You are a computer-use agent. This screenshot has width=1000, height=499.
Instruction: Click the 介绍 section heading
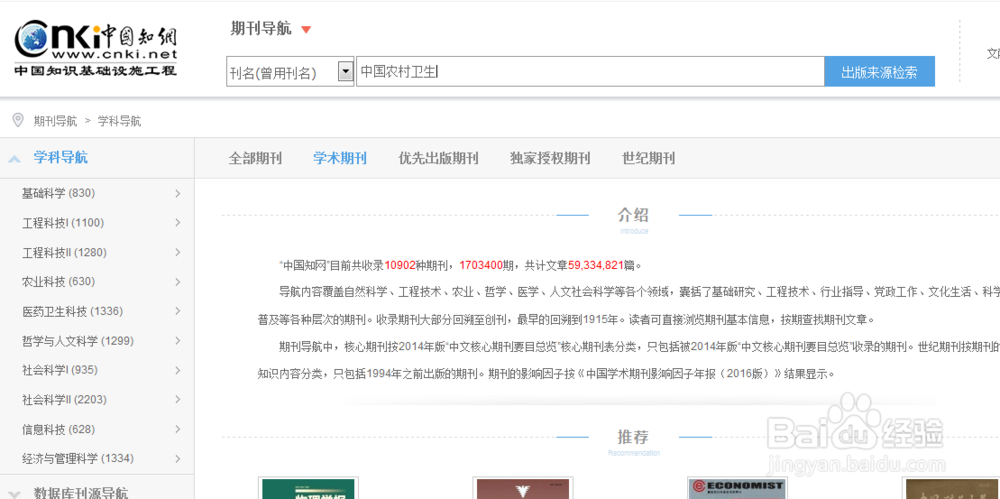coord(633,214)
